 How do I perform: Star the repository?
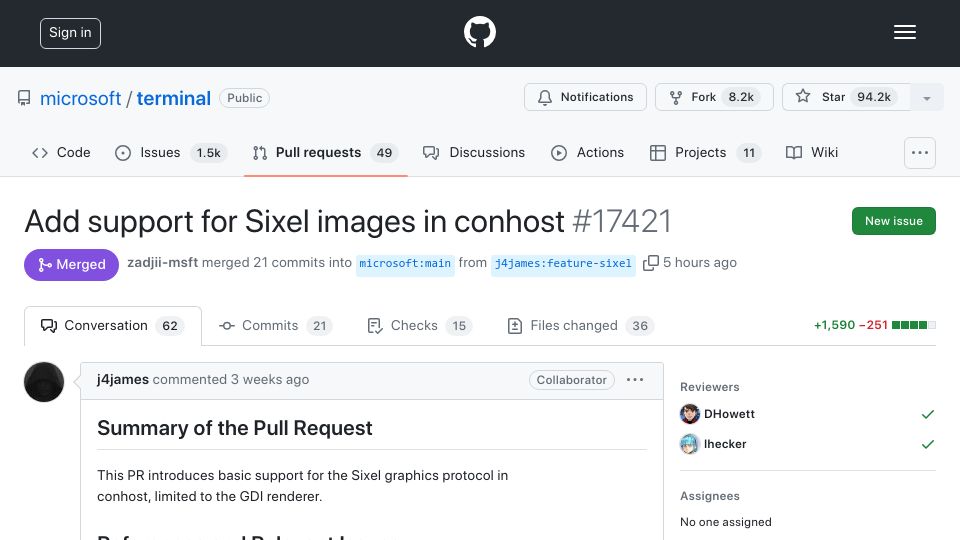pyautogui.click(x=846, y=97)
